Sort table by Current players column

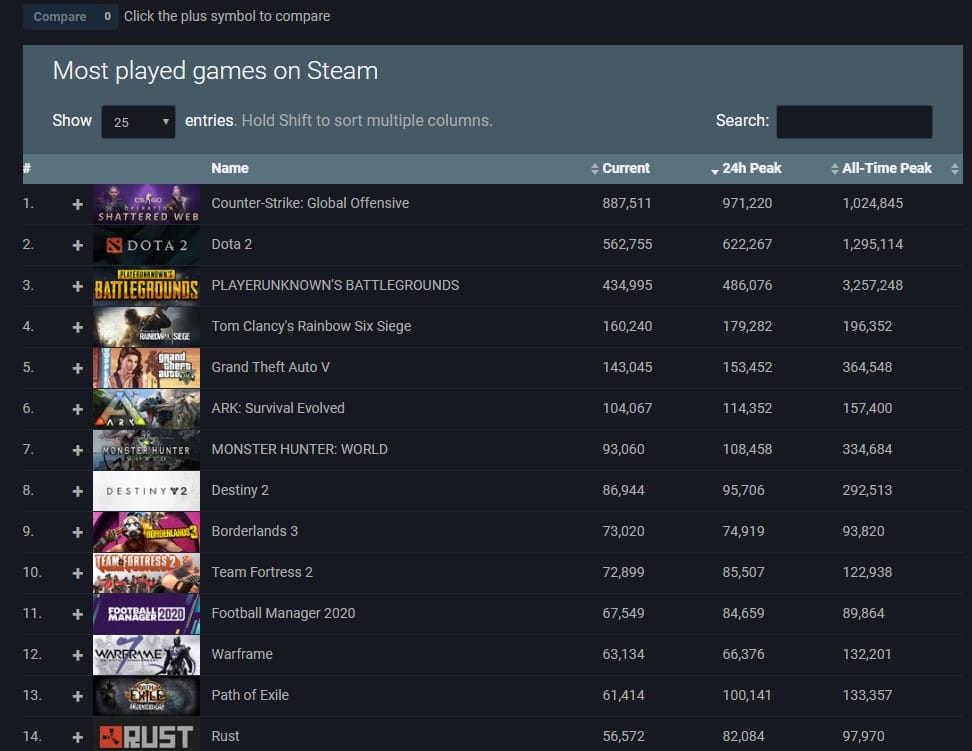coord(625,168)
